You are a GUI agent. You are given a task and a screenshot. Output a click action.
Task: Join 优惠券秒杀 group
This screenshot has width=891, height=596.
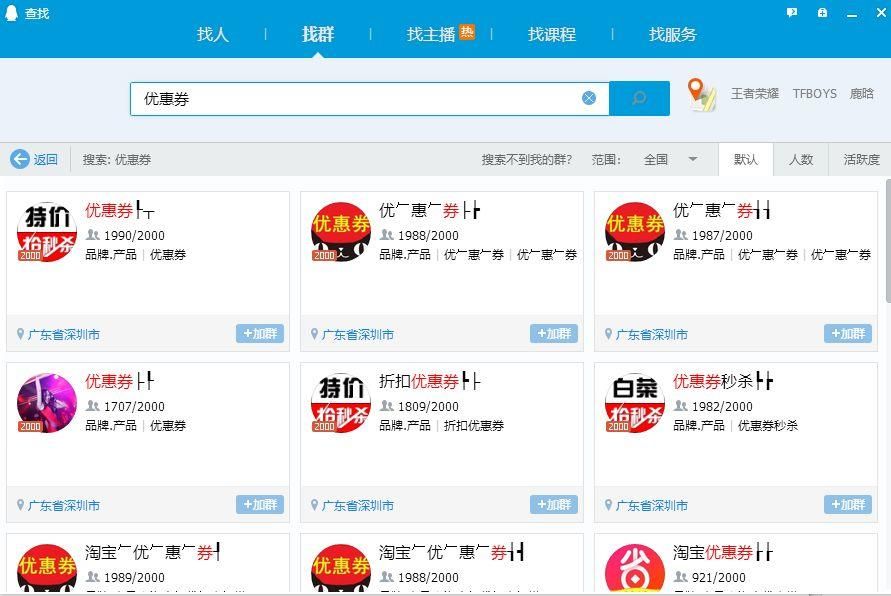(848, 505)
